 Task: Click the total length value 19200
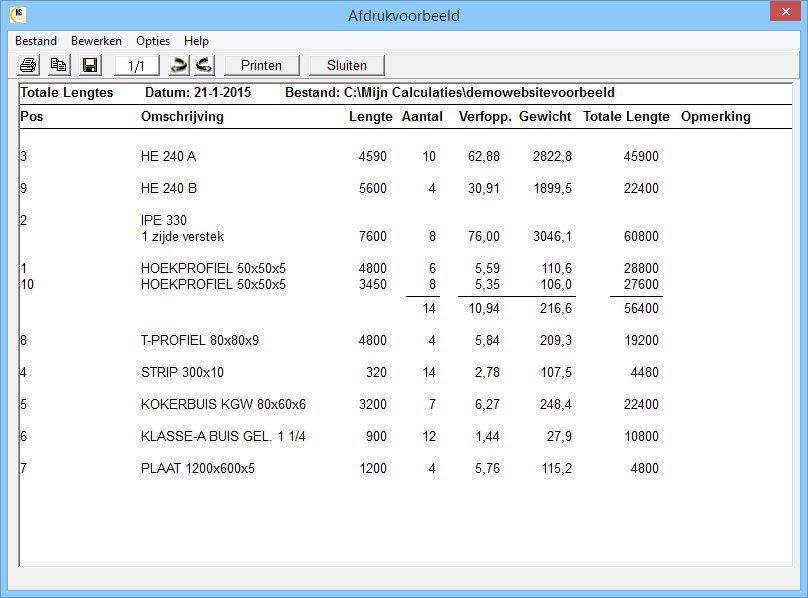(x=641, y=340)
